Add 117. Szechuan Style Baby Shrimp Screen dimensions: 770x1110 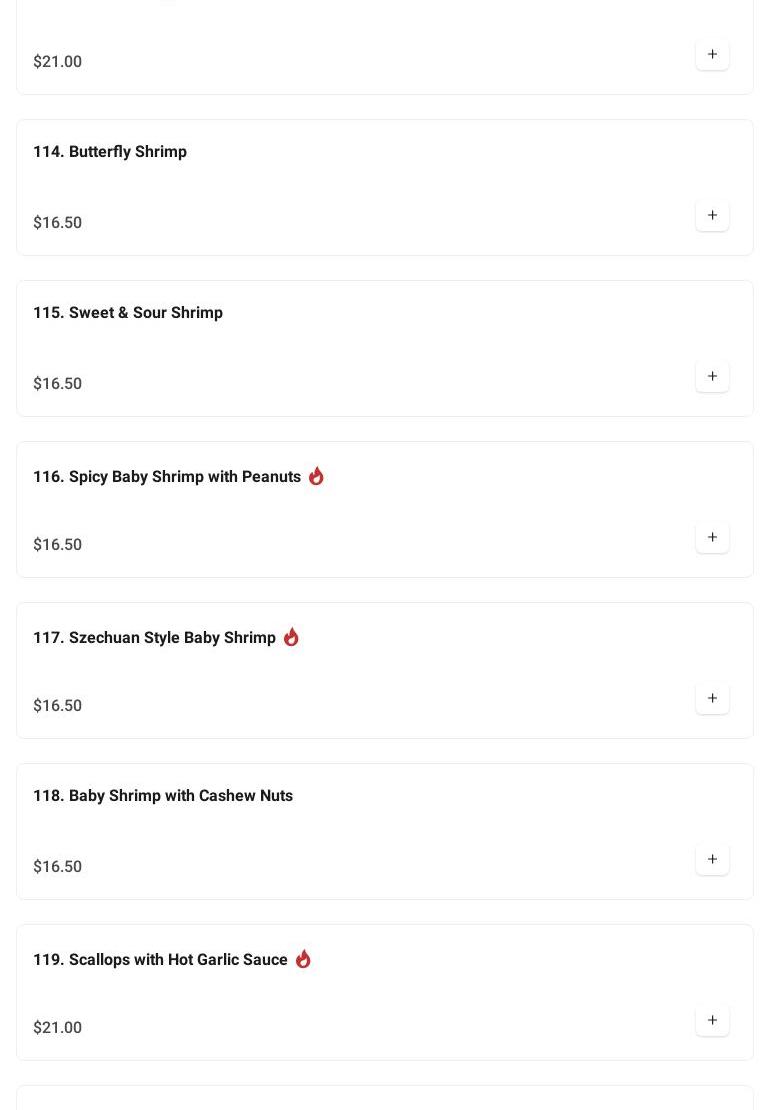[x=712, y=699]
